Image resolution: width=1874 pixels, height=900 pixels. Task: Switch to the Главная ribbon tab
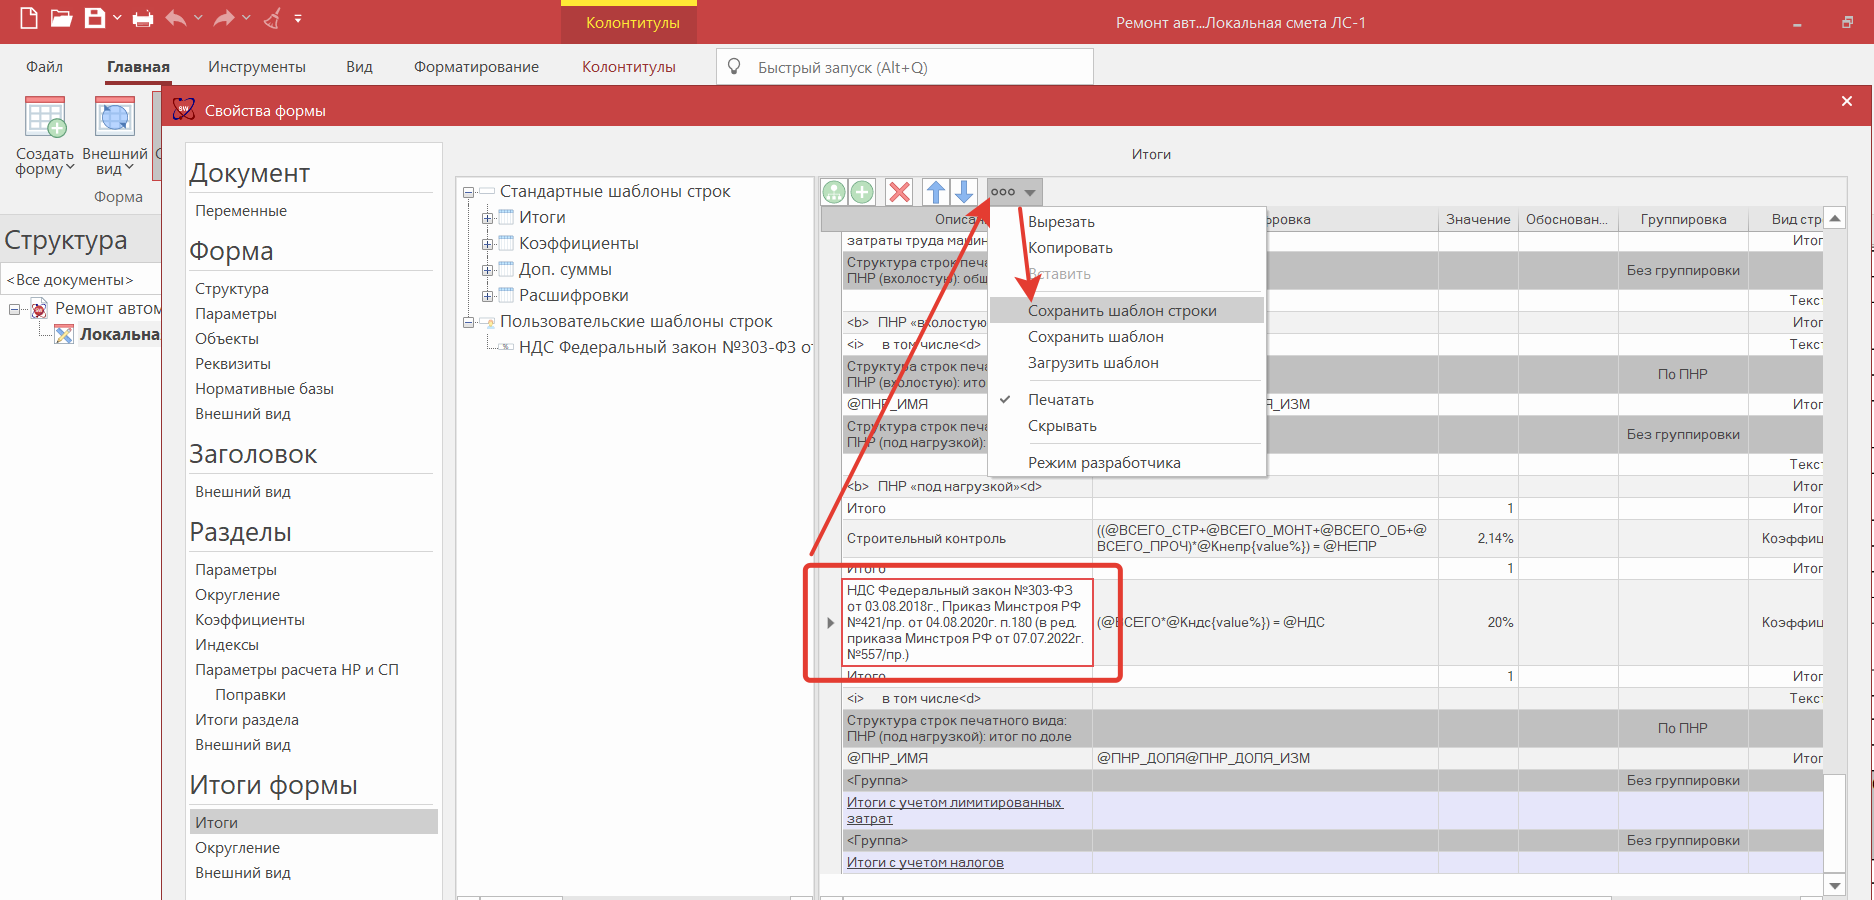(x=138, y=67)
